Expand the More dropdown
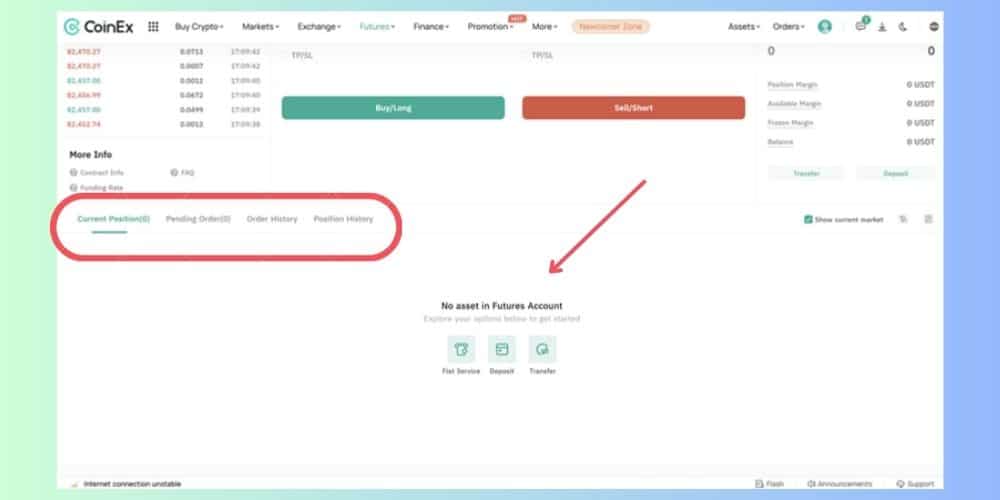The height and width of the screenshot is (500, 1000). click(x=545, y=27)
